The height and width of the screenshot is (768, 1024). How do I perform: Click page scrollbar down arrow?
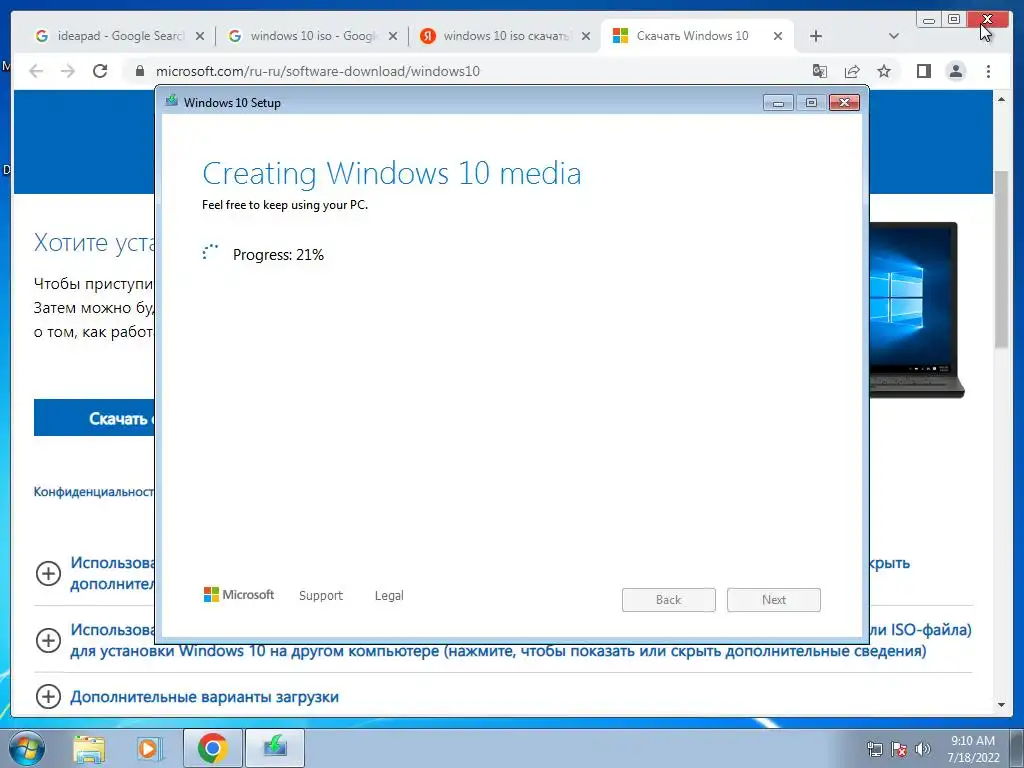click(x=1001, y=705)
